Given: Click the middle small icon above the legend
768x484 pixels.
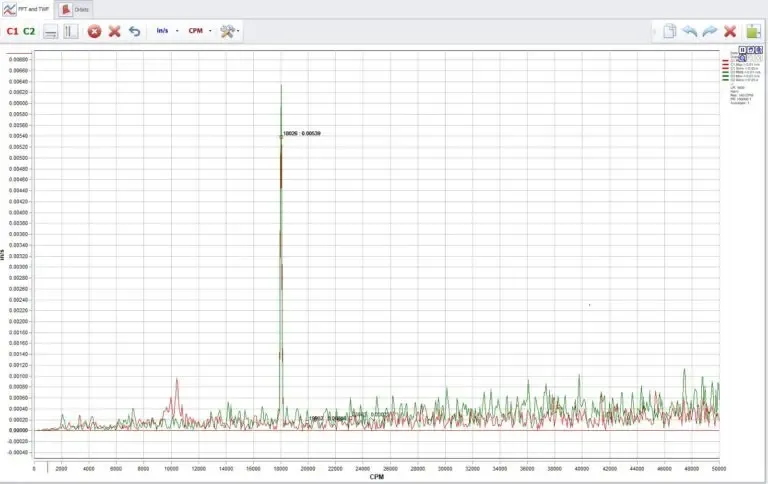Looking at the screenshot, I should 751,50.
